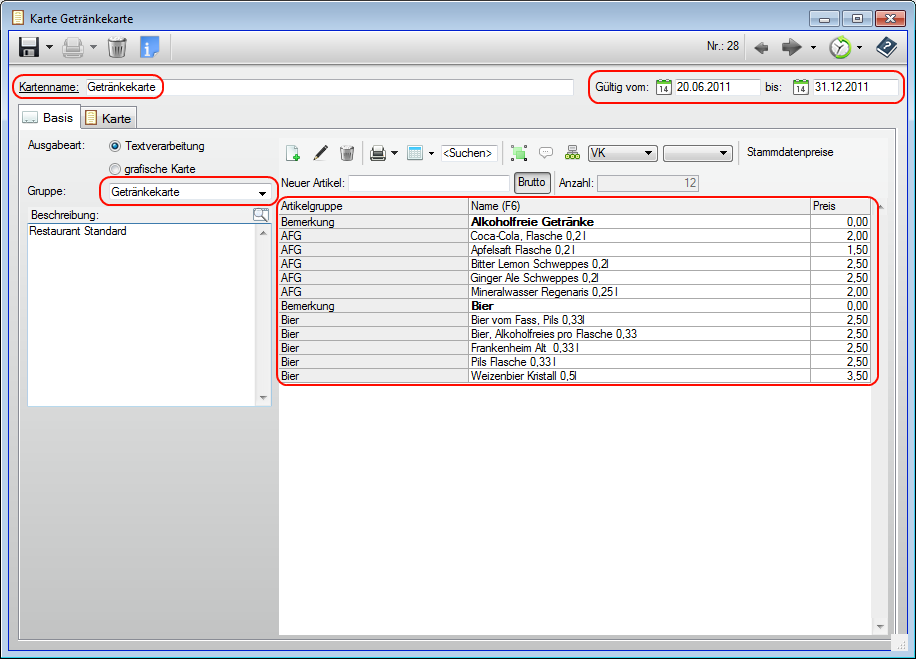The width and height of the screenshot is (916, 659).
Task: Open the Gruppe Getränkekarte dropdown
Action: 262,192
